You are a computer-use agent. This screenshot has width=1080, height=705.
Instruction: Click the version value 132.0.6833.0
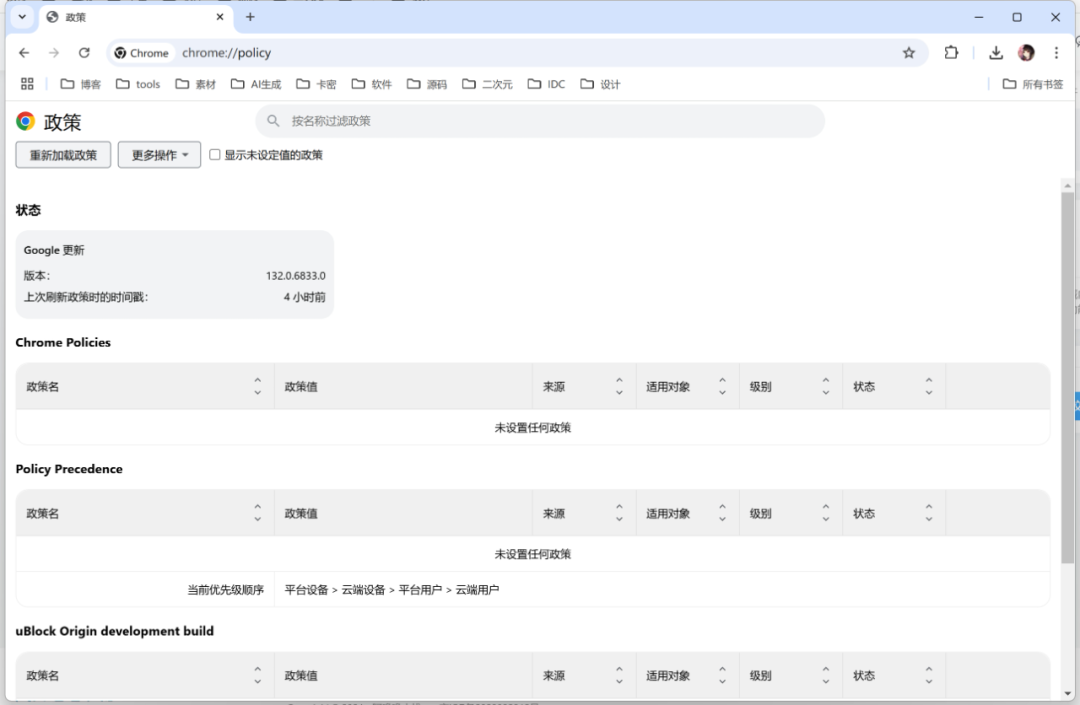295,275
